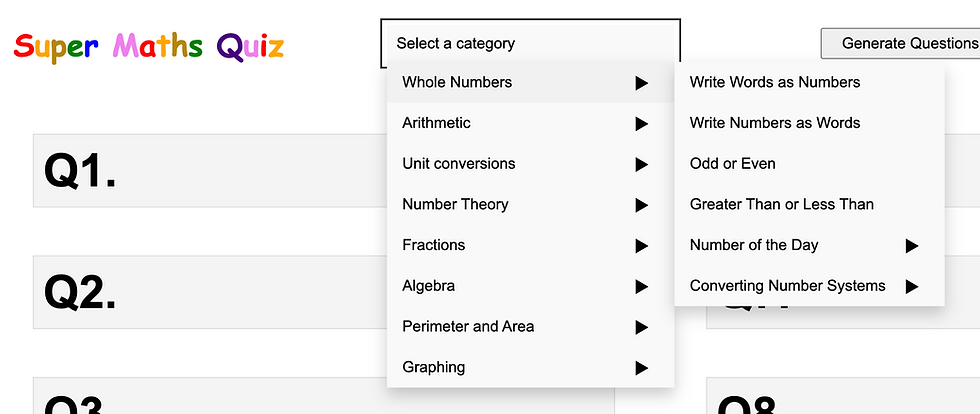980x414 pixels.
Task: Click the Algebra submenu arrow
Action: coord(641,287)
